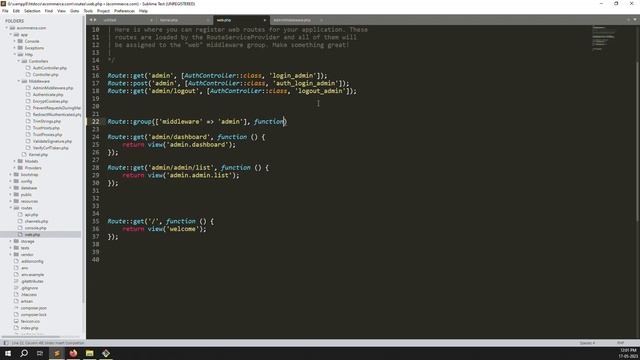This screenshot has width=640, height=360.
Task: Open console.php file
Action: (36, 228)
